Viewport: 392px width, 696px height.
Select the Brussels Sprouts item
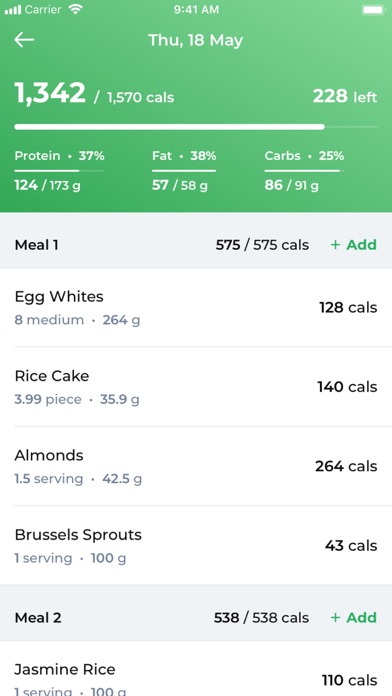pos(196,545)
